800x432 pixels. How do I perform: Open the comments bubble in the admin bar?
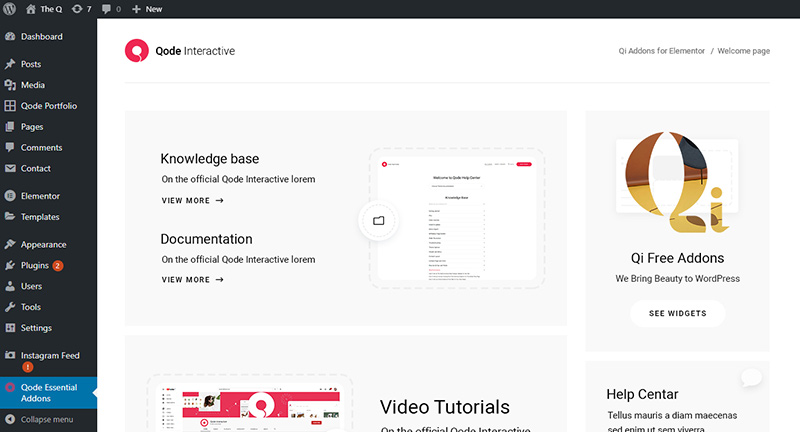coord(111,9)
